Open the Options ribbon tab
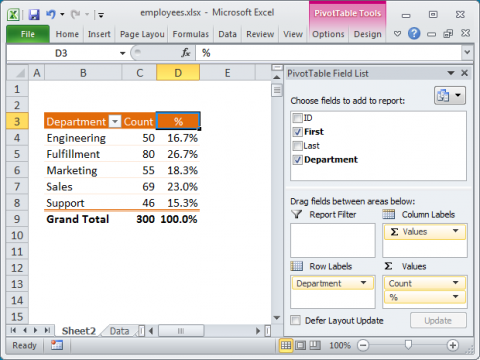Image resolution: width=480 pixels, height=360 pixels. point(328,34)
